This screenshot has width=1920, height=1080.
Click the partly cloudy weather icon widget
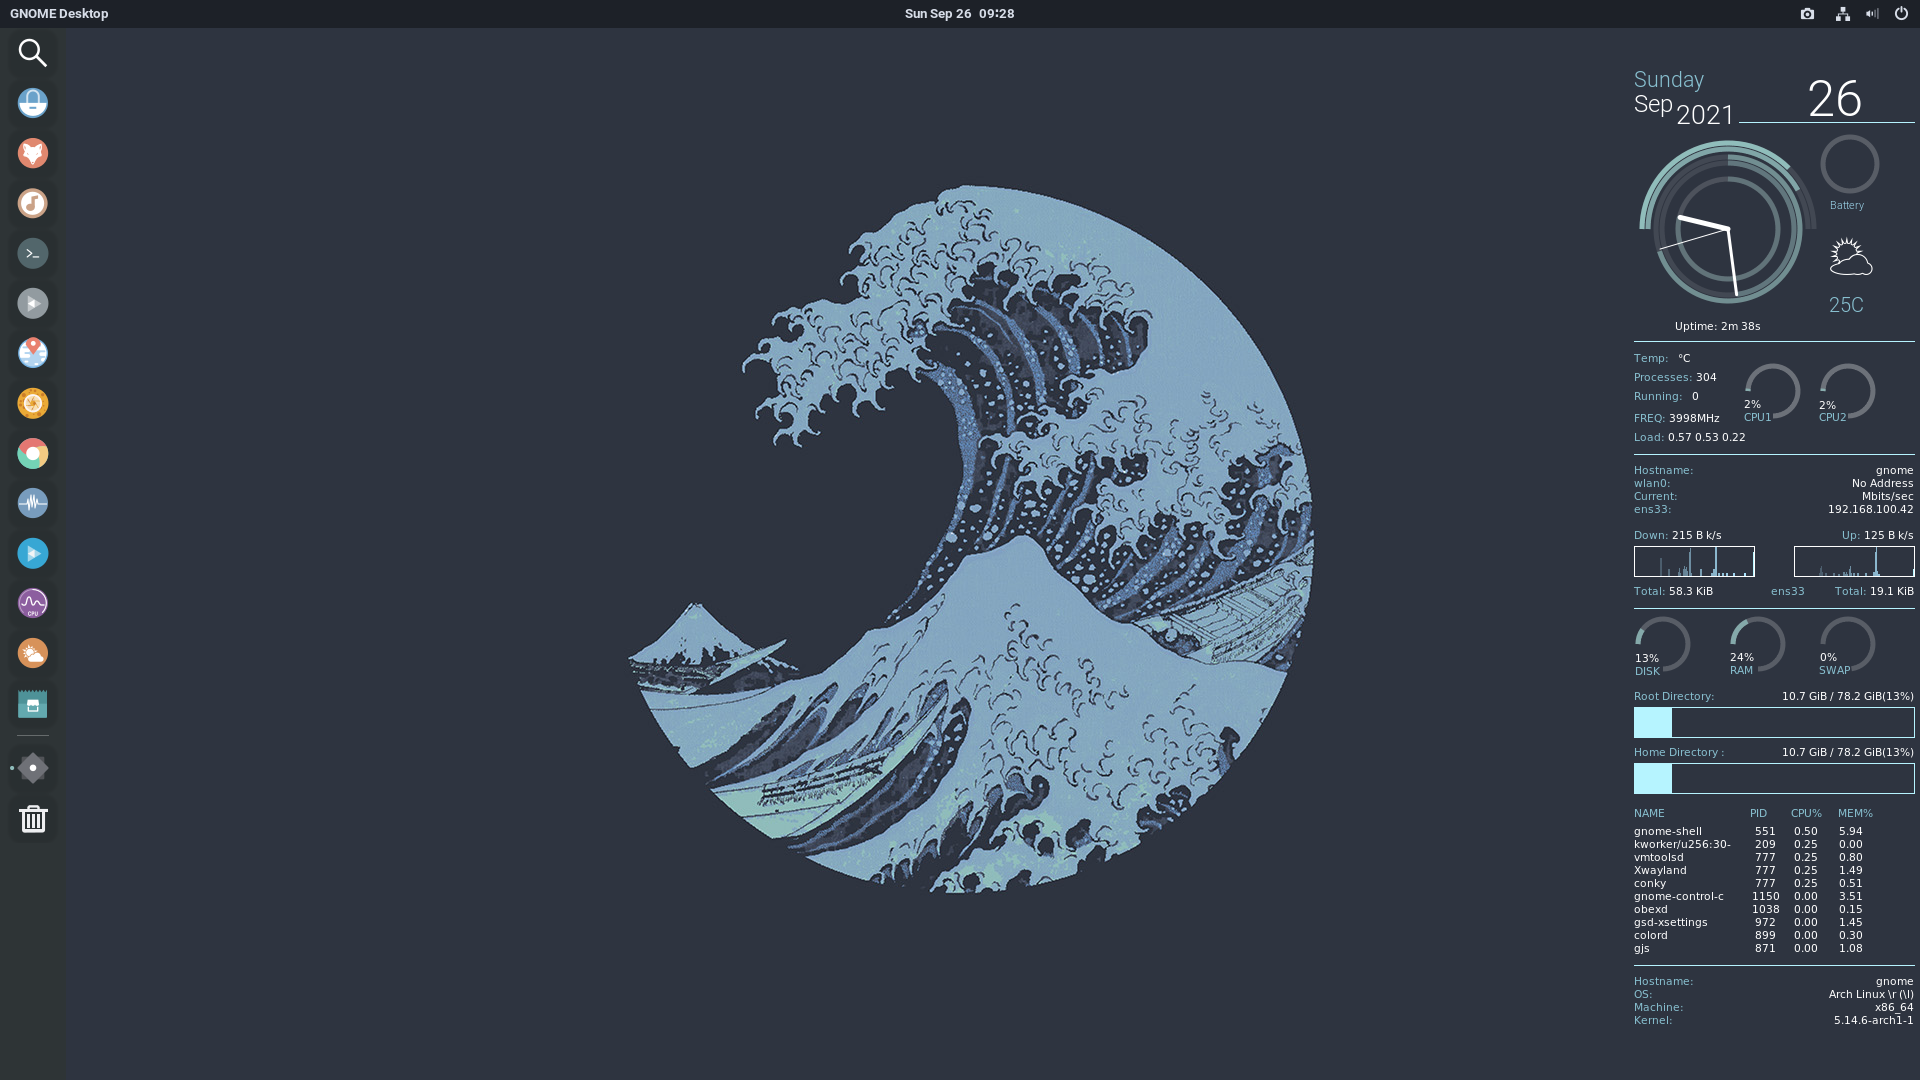(x=1850, y=257)
